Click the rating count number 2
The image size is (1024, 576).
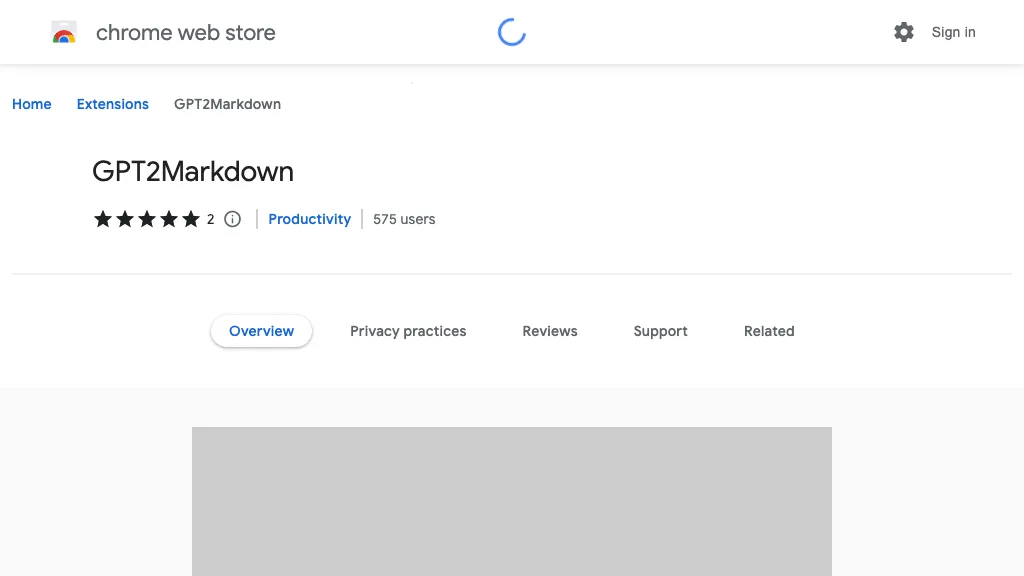tap(211, 219)
